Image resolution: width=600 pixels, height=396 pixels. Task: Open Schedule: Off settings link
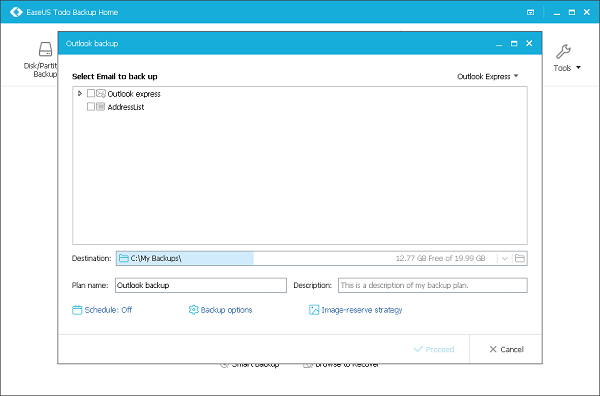tap(108, 310)
